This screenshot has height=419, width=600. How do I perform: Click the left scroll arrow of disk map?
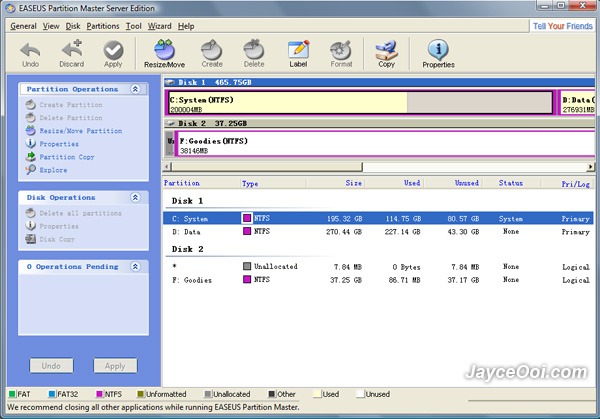(167, 166)
